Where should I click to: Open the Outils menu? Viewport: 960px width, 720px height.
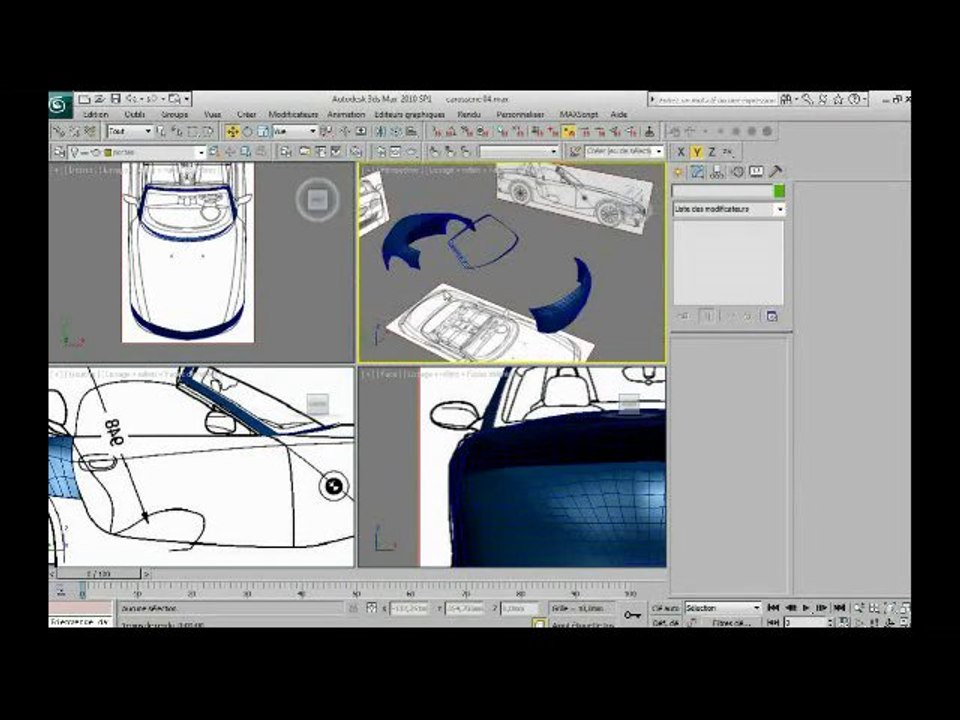click(x=135, y=114)
